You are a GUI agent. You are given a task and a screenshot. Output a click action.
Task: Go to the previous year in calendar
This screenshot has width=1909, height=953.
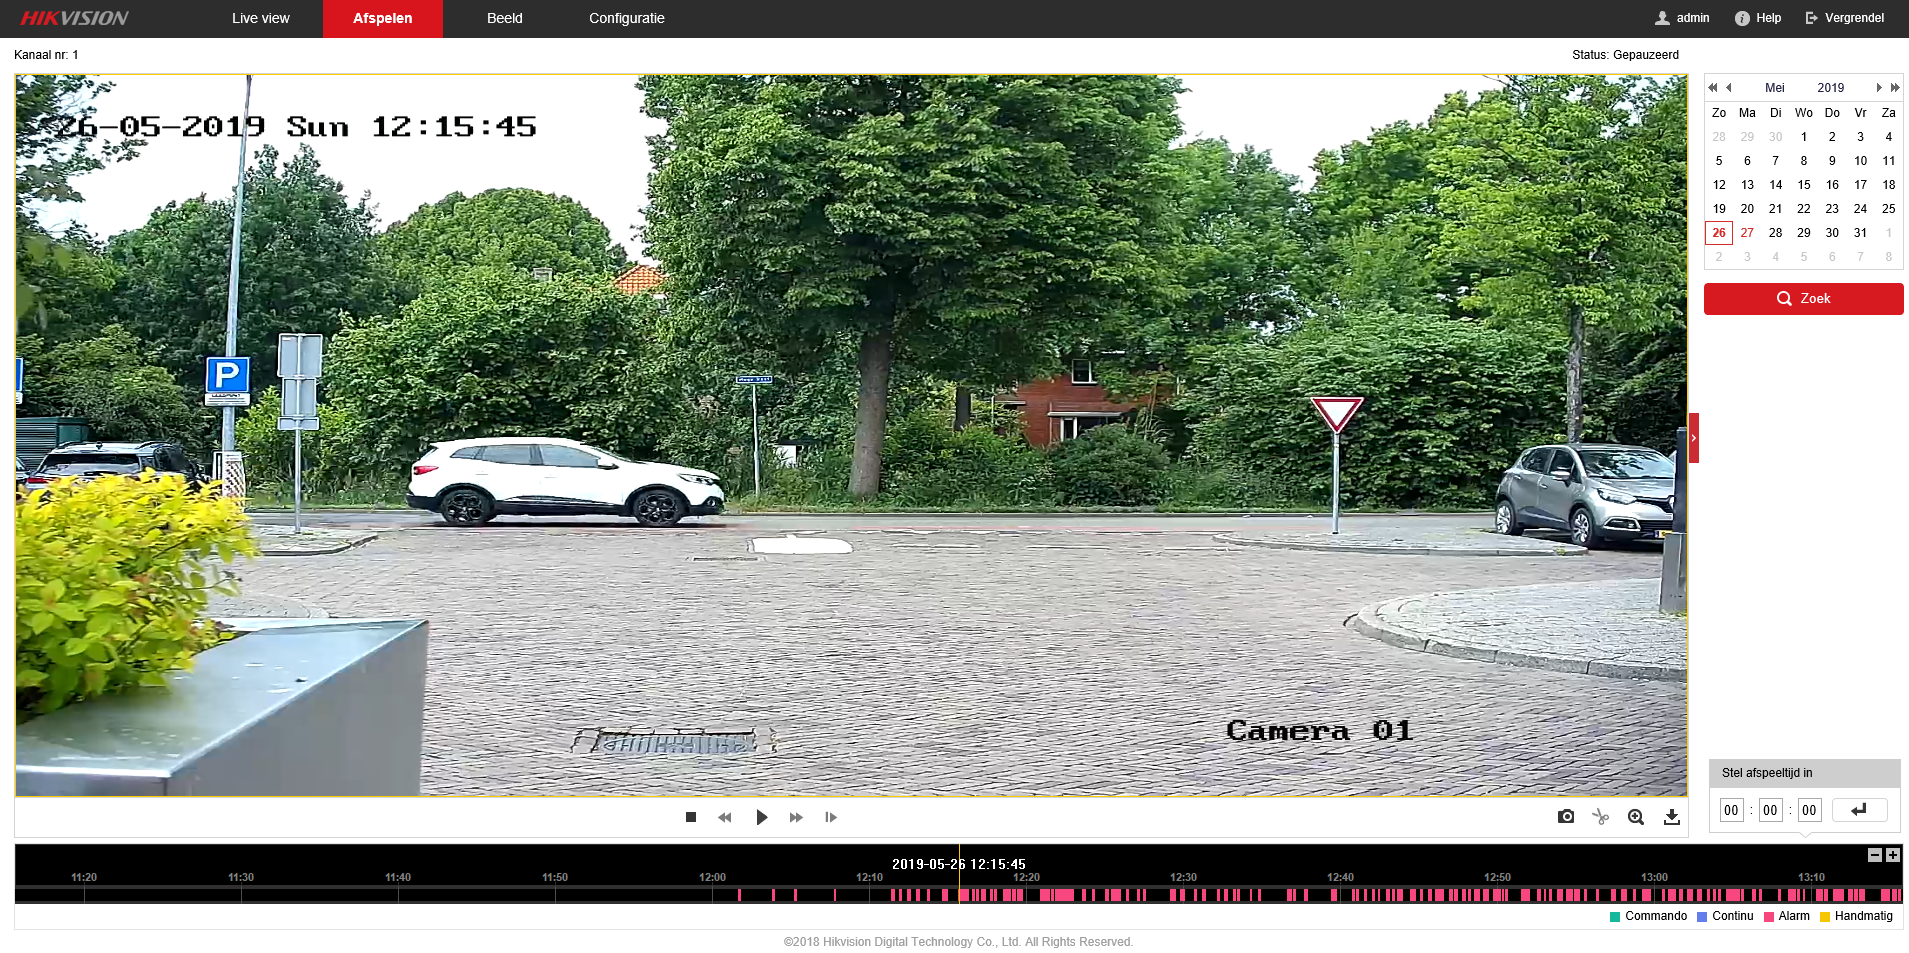(1712, 88)
